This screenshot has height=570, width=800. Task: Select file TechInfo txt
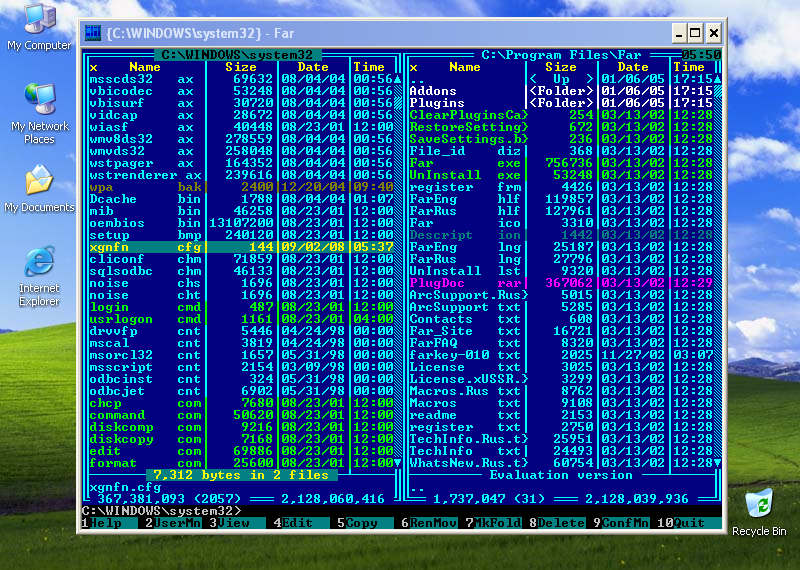click(561, 451)
